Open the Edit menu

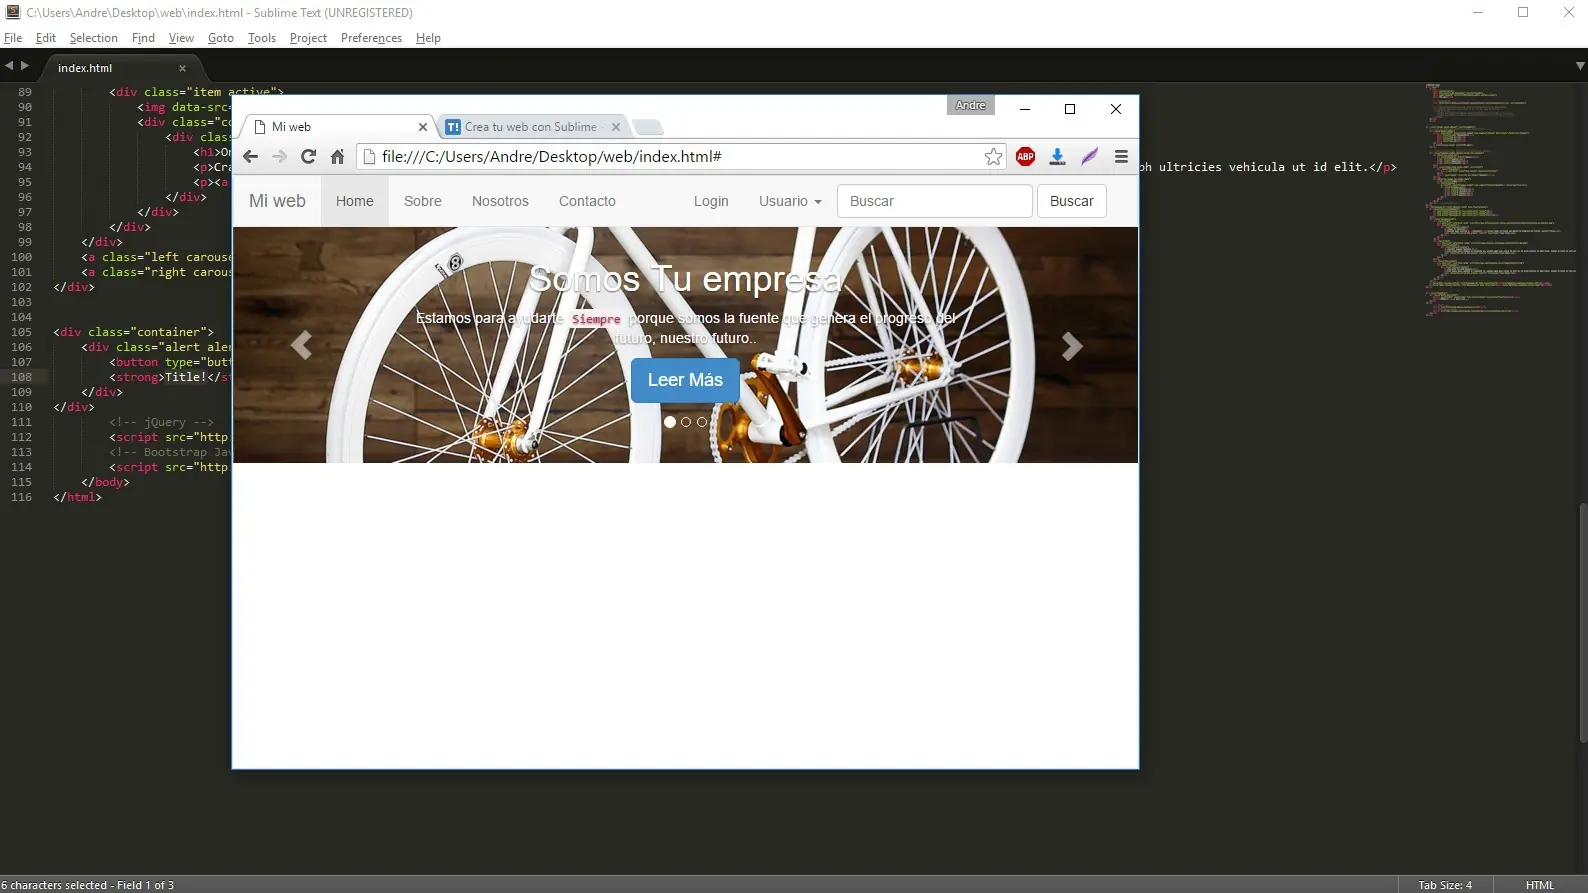(46, 38)
